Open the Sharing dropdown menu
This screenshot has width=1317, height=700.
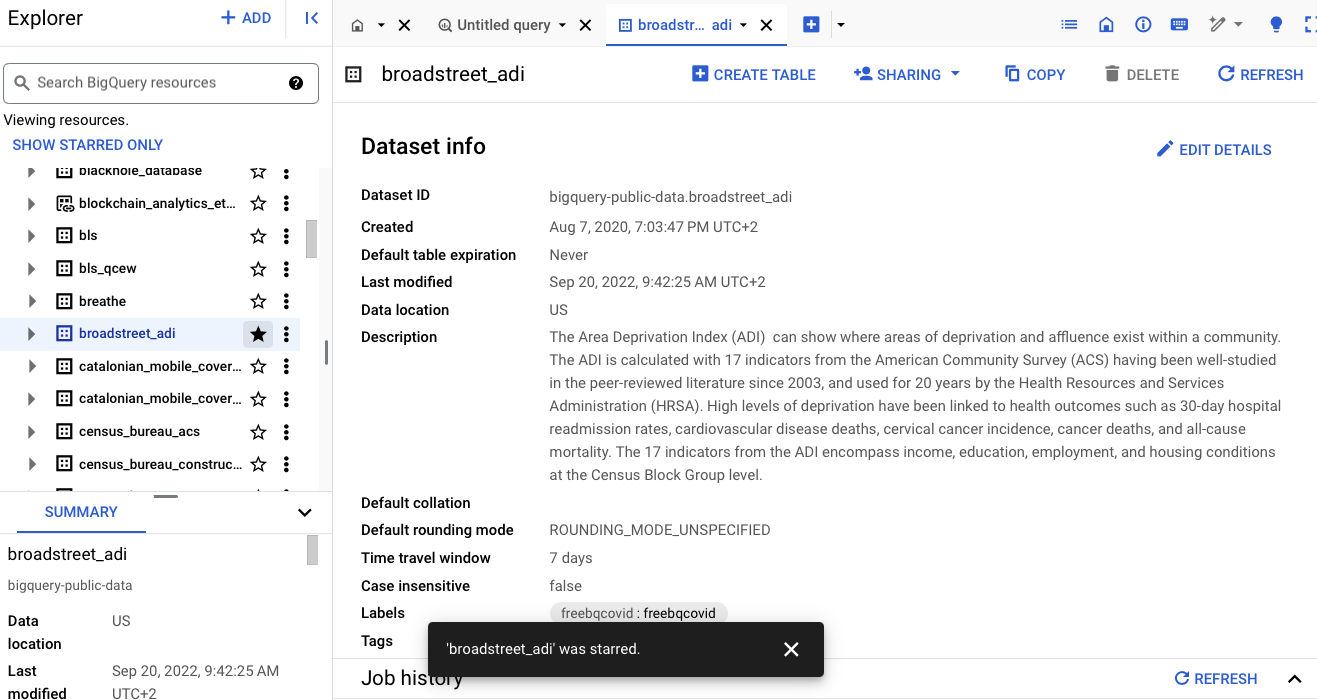click(x=907, y=74)
